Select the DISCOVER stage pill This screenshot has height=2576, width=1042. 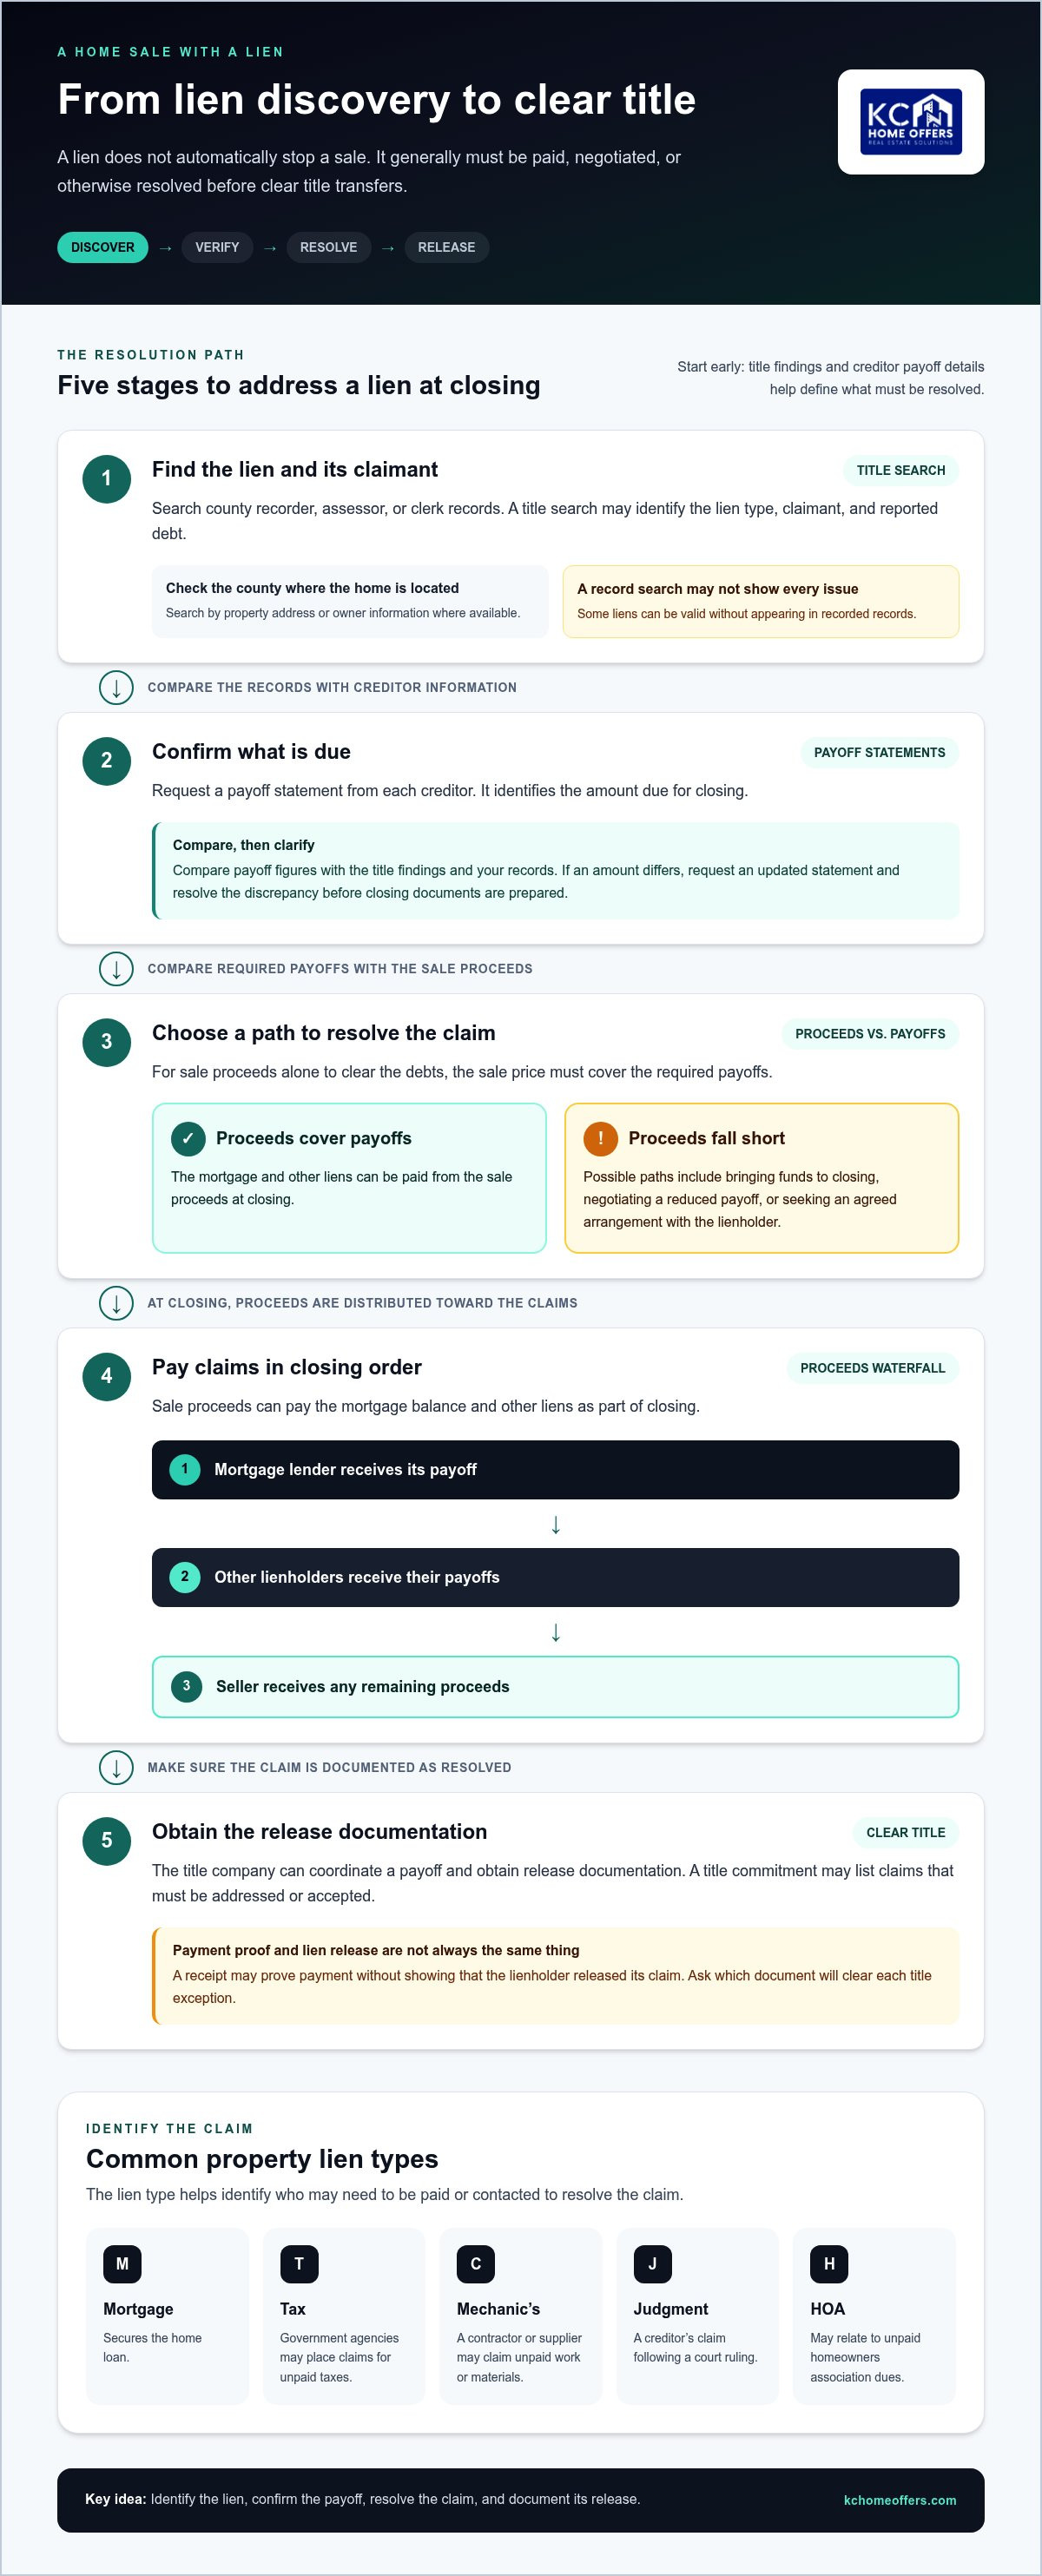[103, 247]
